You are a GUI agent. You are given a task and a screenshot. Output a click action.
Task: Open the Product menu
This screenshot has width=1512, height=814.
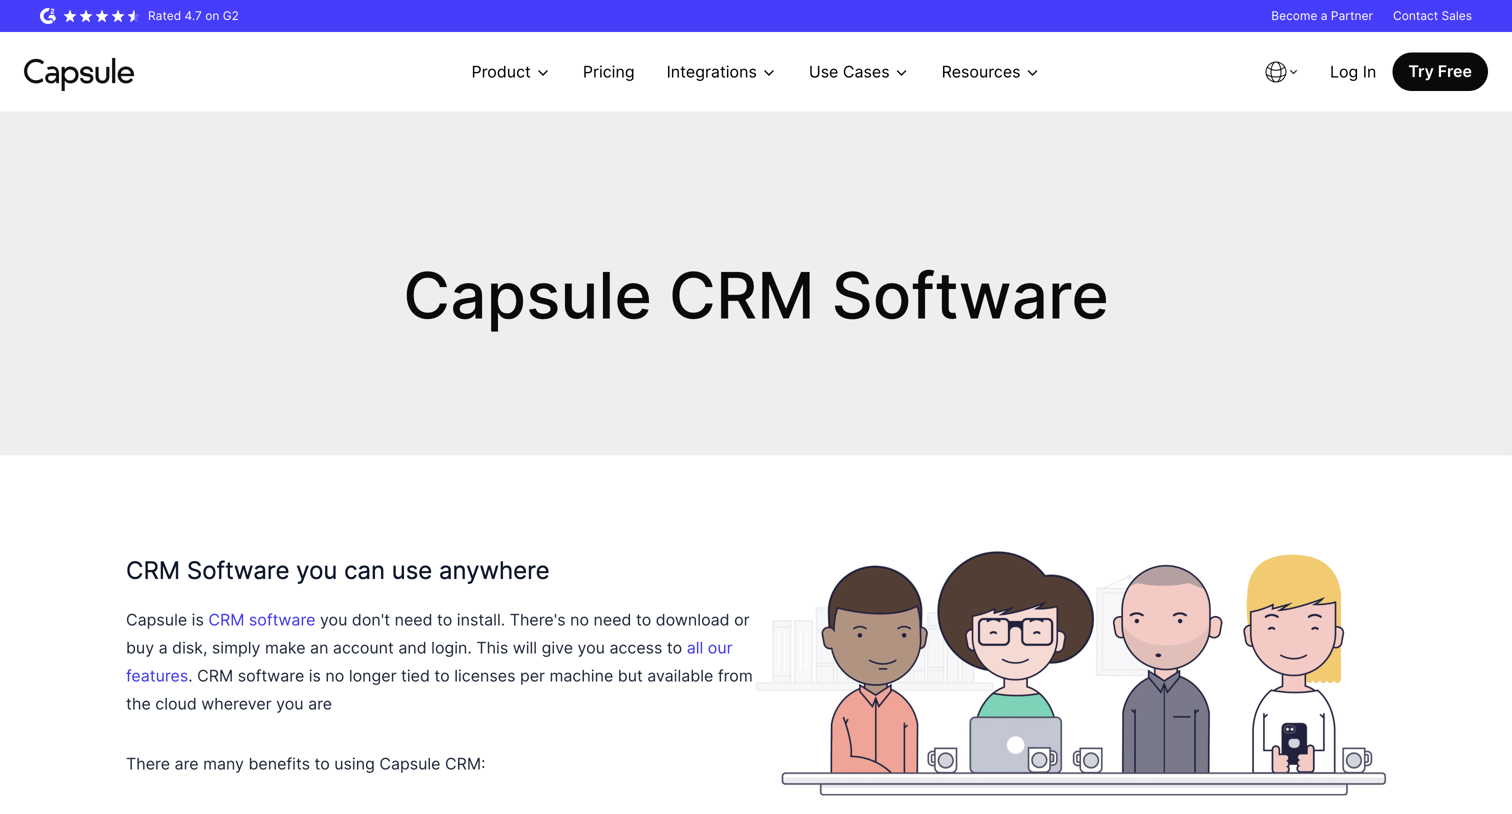(510, 72)
